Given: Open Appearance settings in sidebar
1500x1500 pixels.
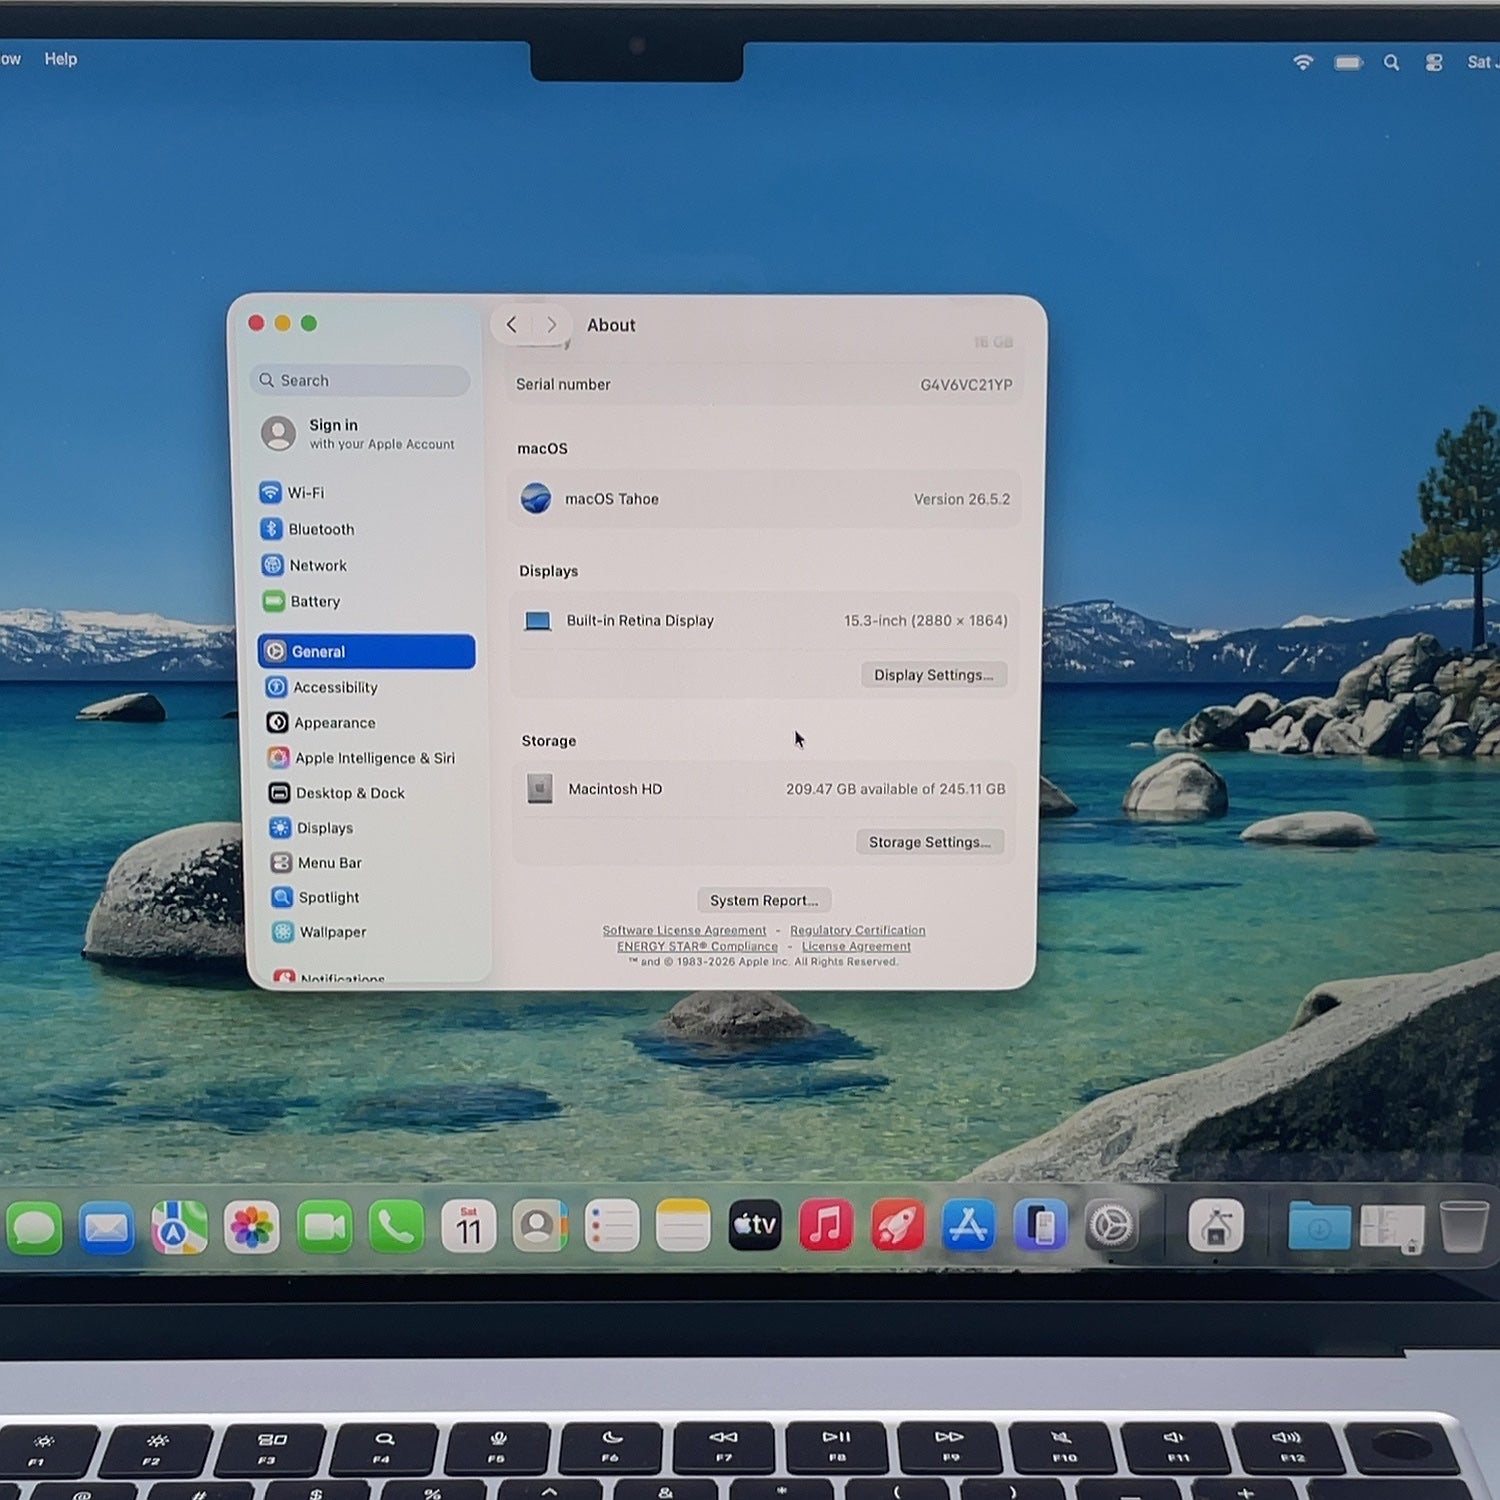Looking at the screenshot, I should (321, 722).
